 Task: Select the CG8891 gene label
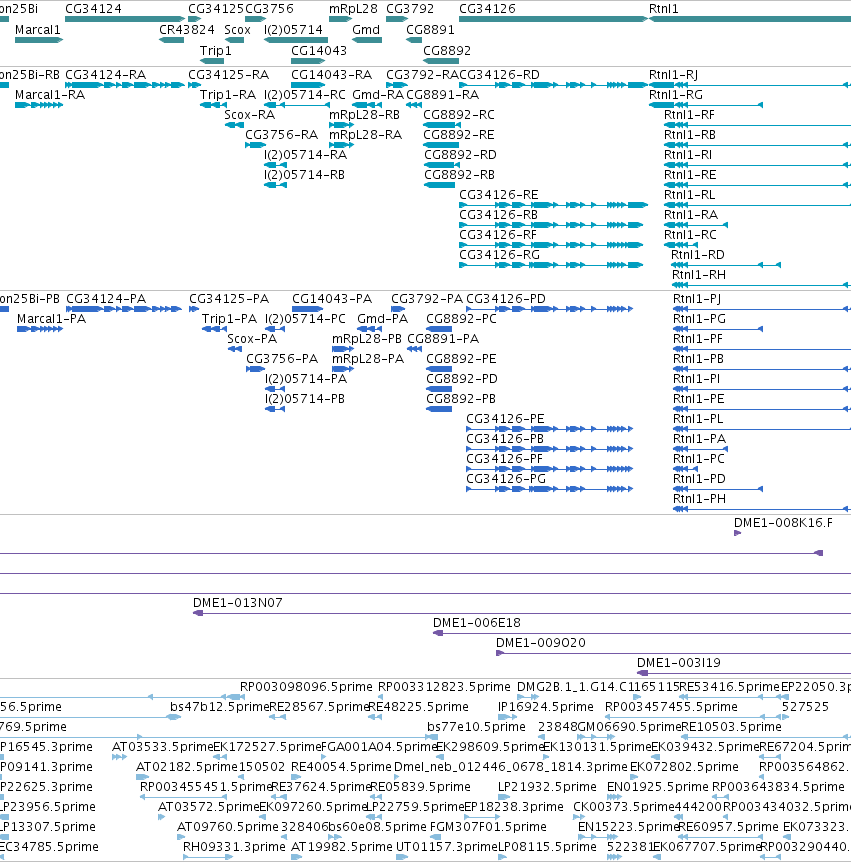pyautogui.click(x=430, y=30)
